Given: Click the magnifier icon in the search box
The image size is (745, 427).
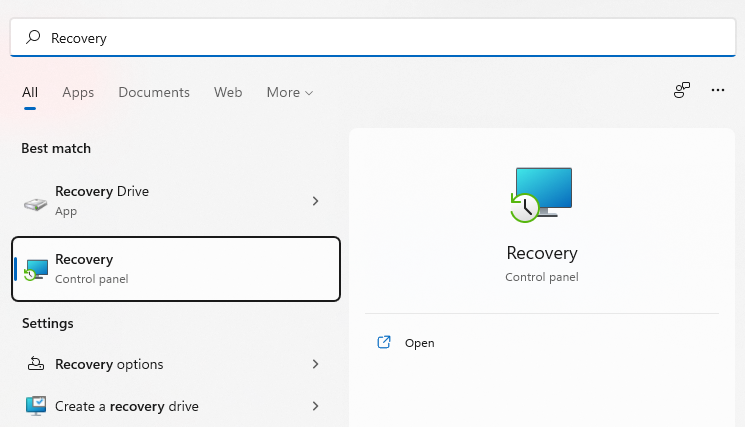Looking at the screenshot, I should pyautogui.click(x=33, y=37).
